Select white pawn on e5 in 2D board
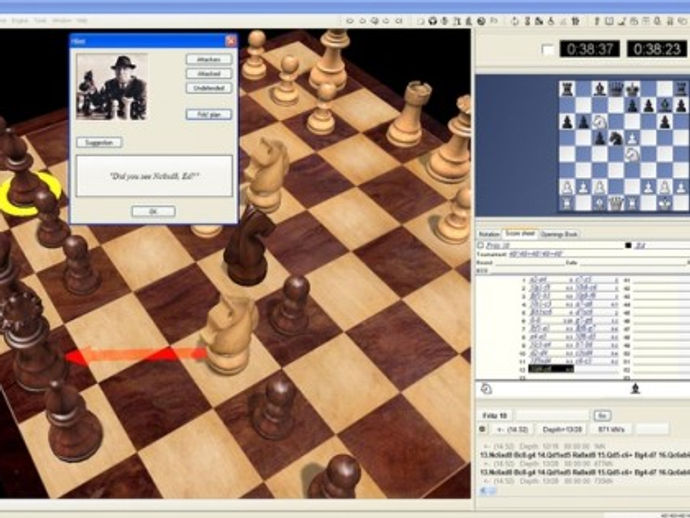The height and width of the screenshot is (518, 690). 632,138
